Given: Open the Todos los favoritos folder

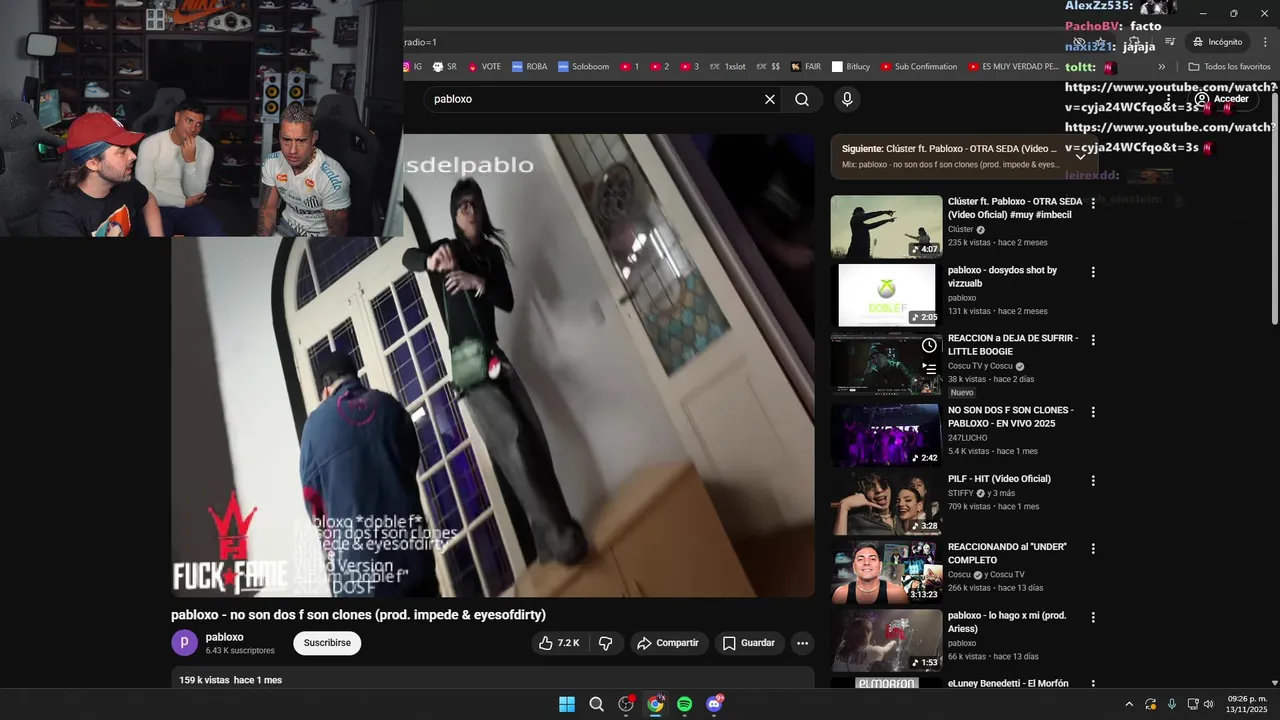Looking at the screenshot, I should pos(1229,67).
